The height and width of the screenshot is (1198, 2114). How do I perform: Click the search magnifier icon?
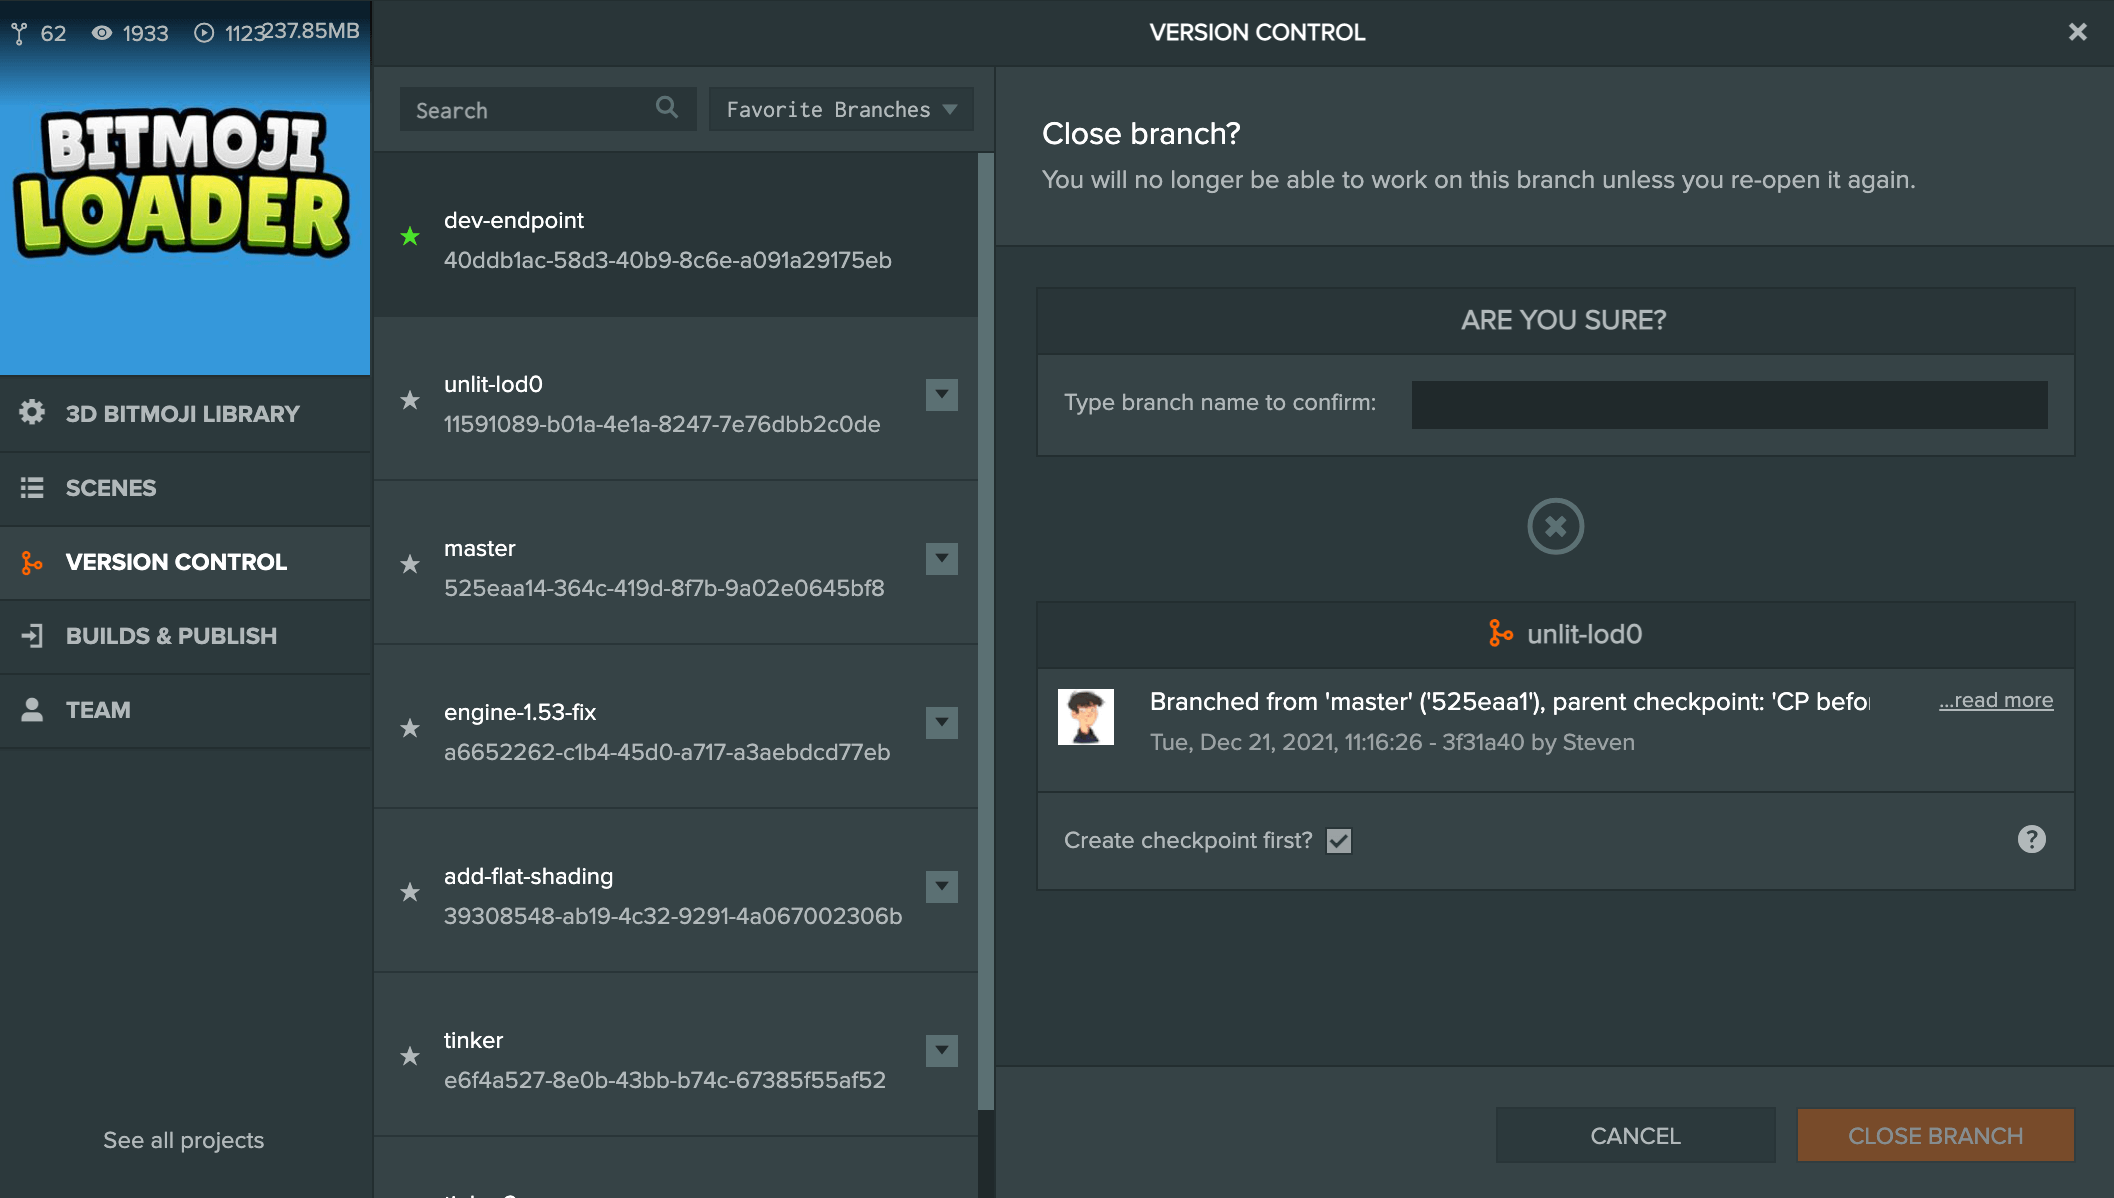(x=666, y=107)
